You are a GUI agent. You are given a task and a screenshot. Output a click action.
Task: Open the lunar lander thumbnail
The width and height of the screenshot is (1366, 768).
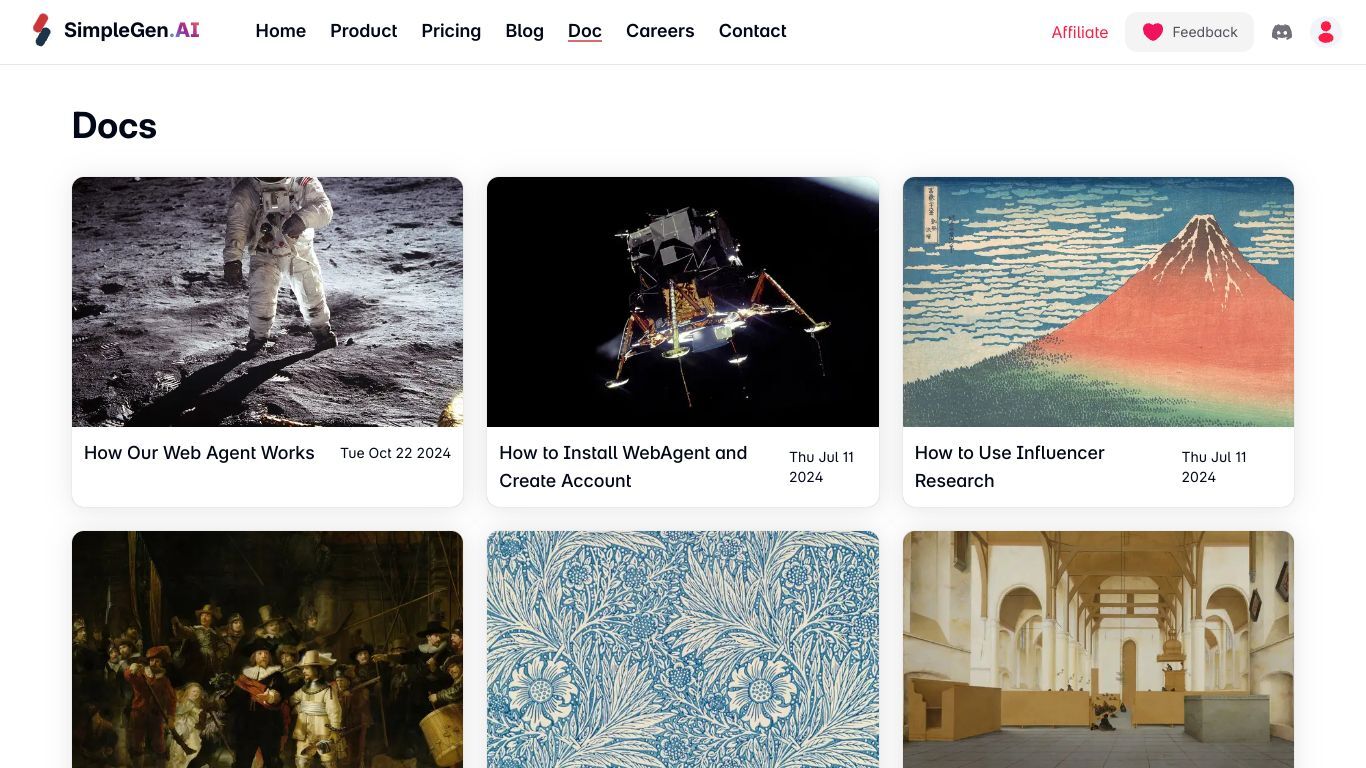(x=683, y=302)
